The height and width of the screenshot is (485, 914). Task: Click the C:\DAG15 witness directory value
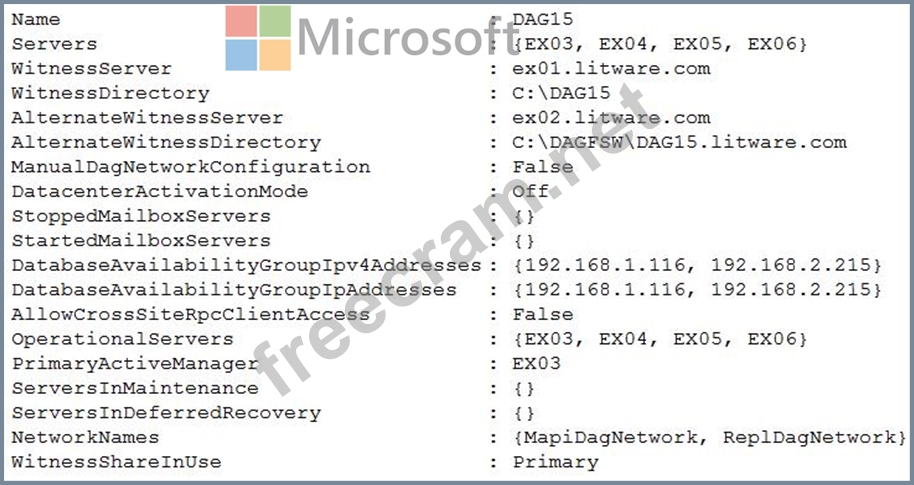coord(561,93)
